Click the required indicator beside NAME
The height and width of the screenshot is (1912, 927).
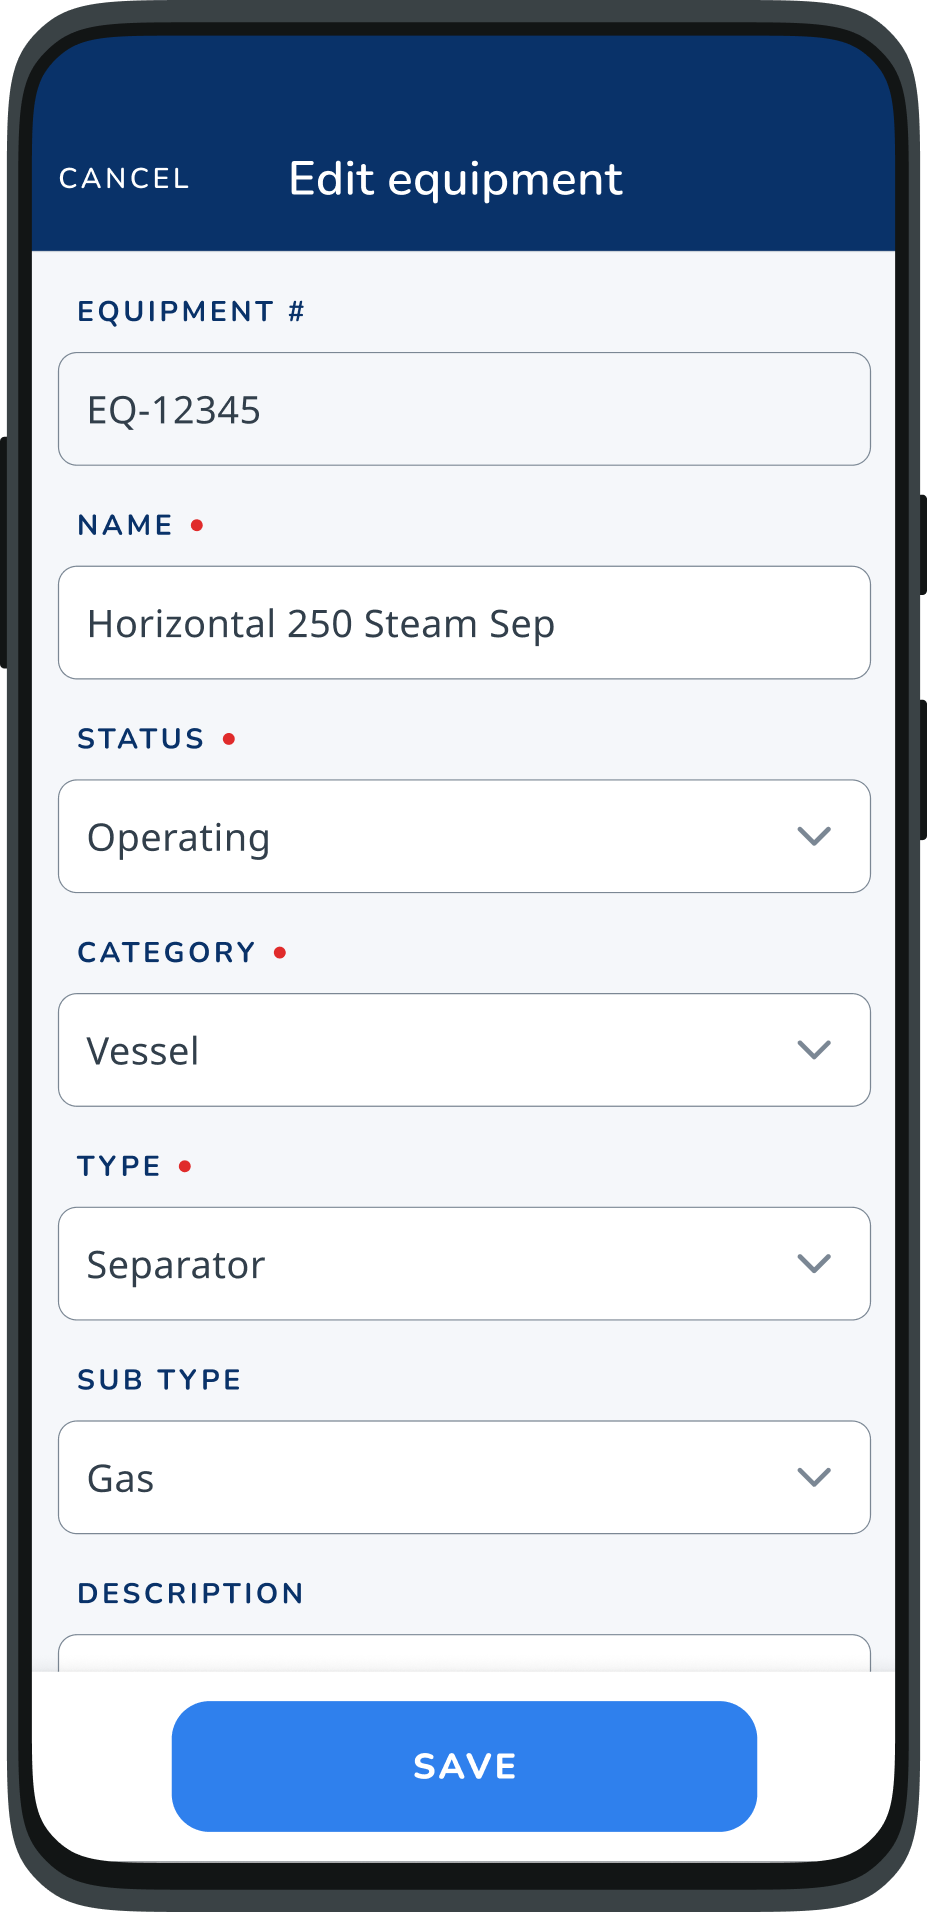(197, 523)
